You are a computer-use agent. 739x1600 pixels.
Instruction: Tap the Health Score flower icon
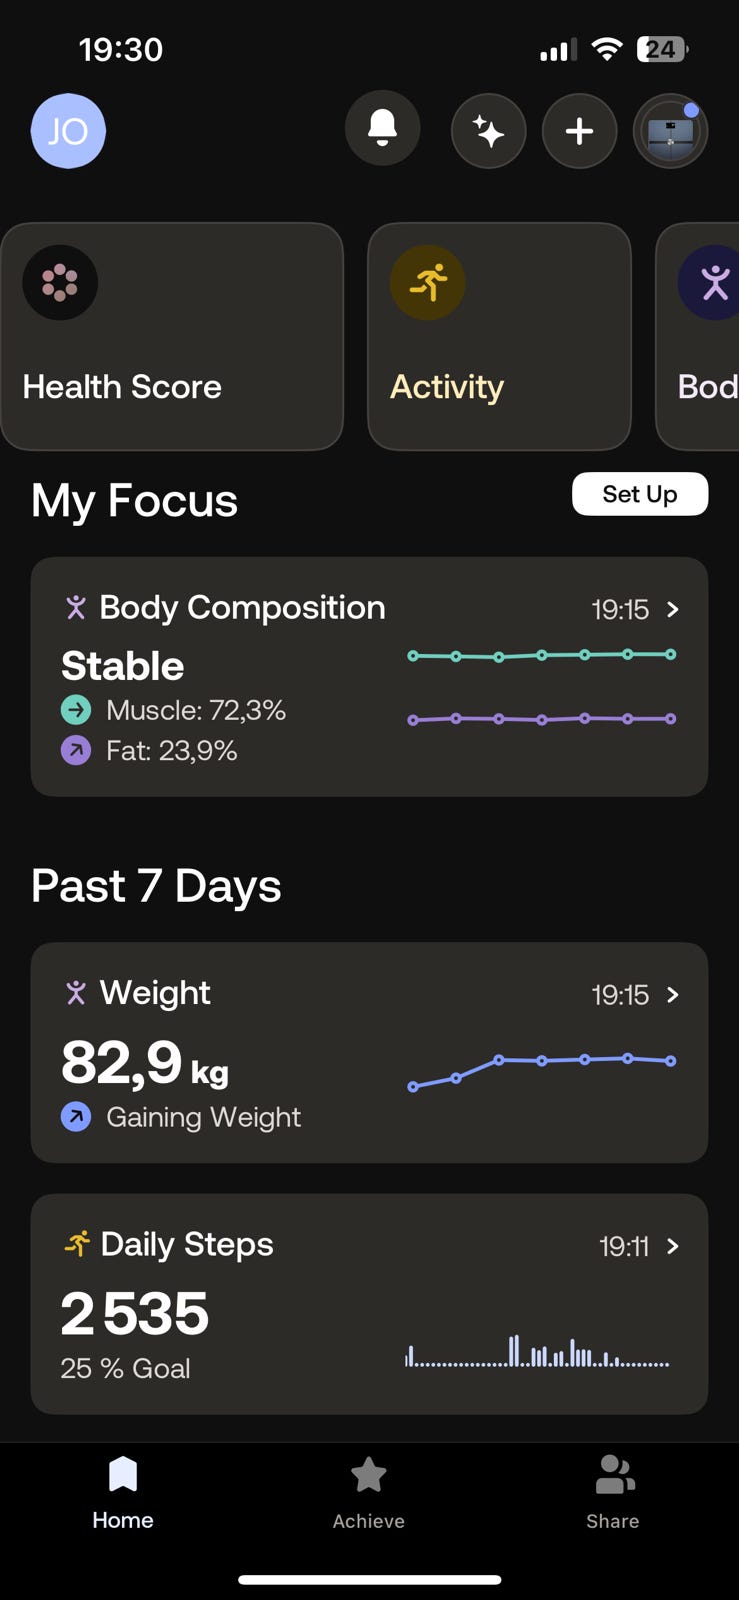pos(60,283)
